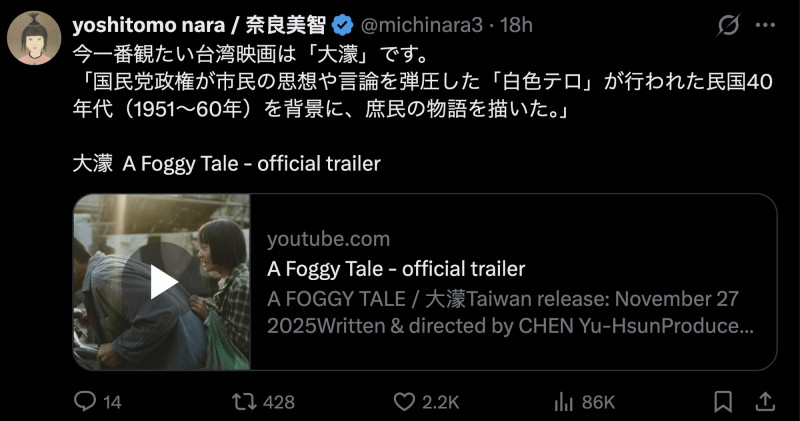The height and width of the screenshot is (421, 800).
Task: Click the repost arrows icon
Action: click(242, 401)
